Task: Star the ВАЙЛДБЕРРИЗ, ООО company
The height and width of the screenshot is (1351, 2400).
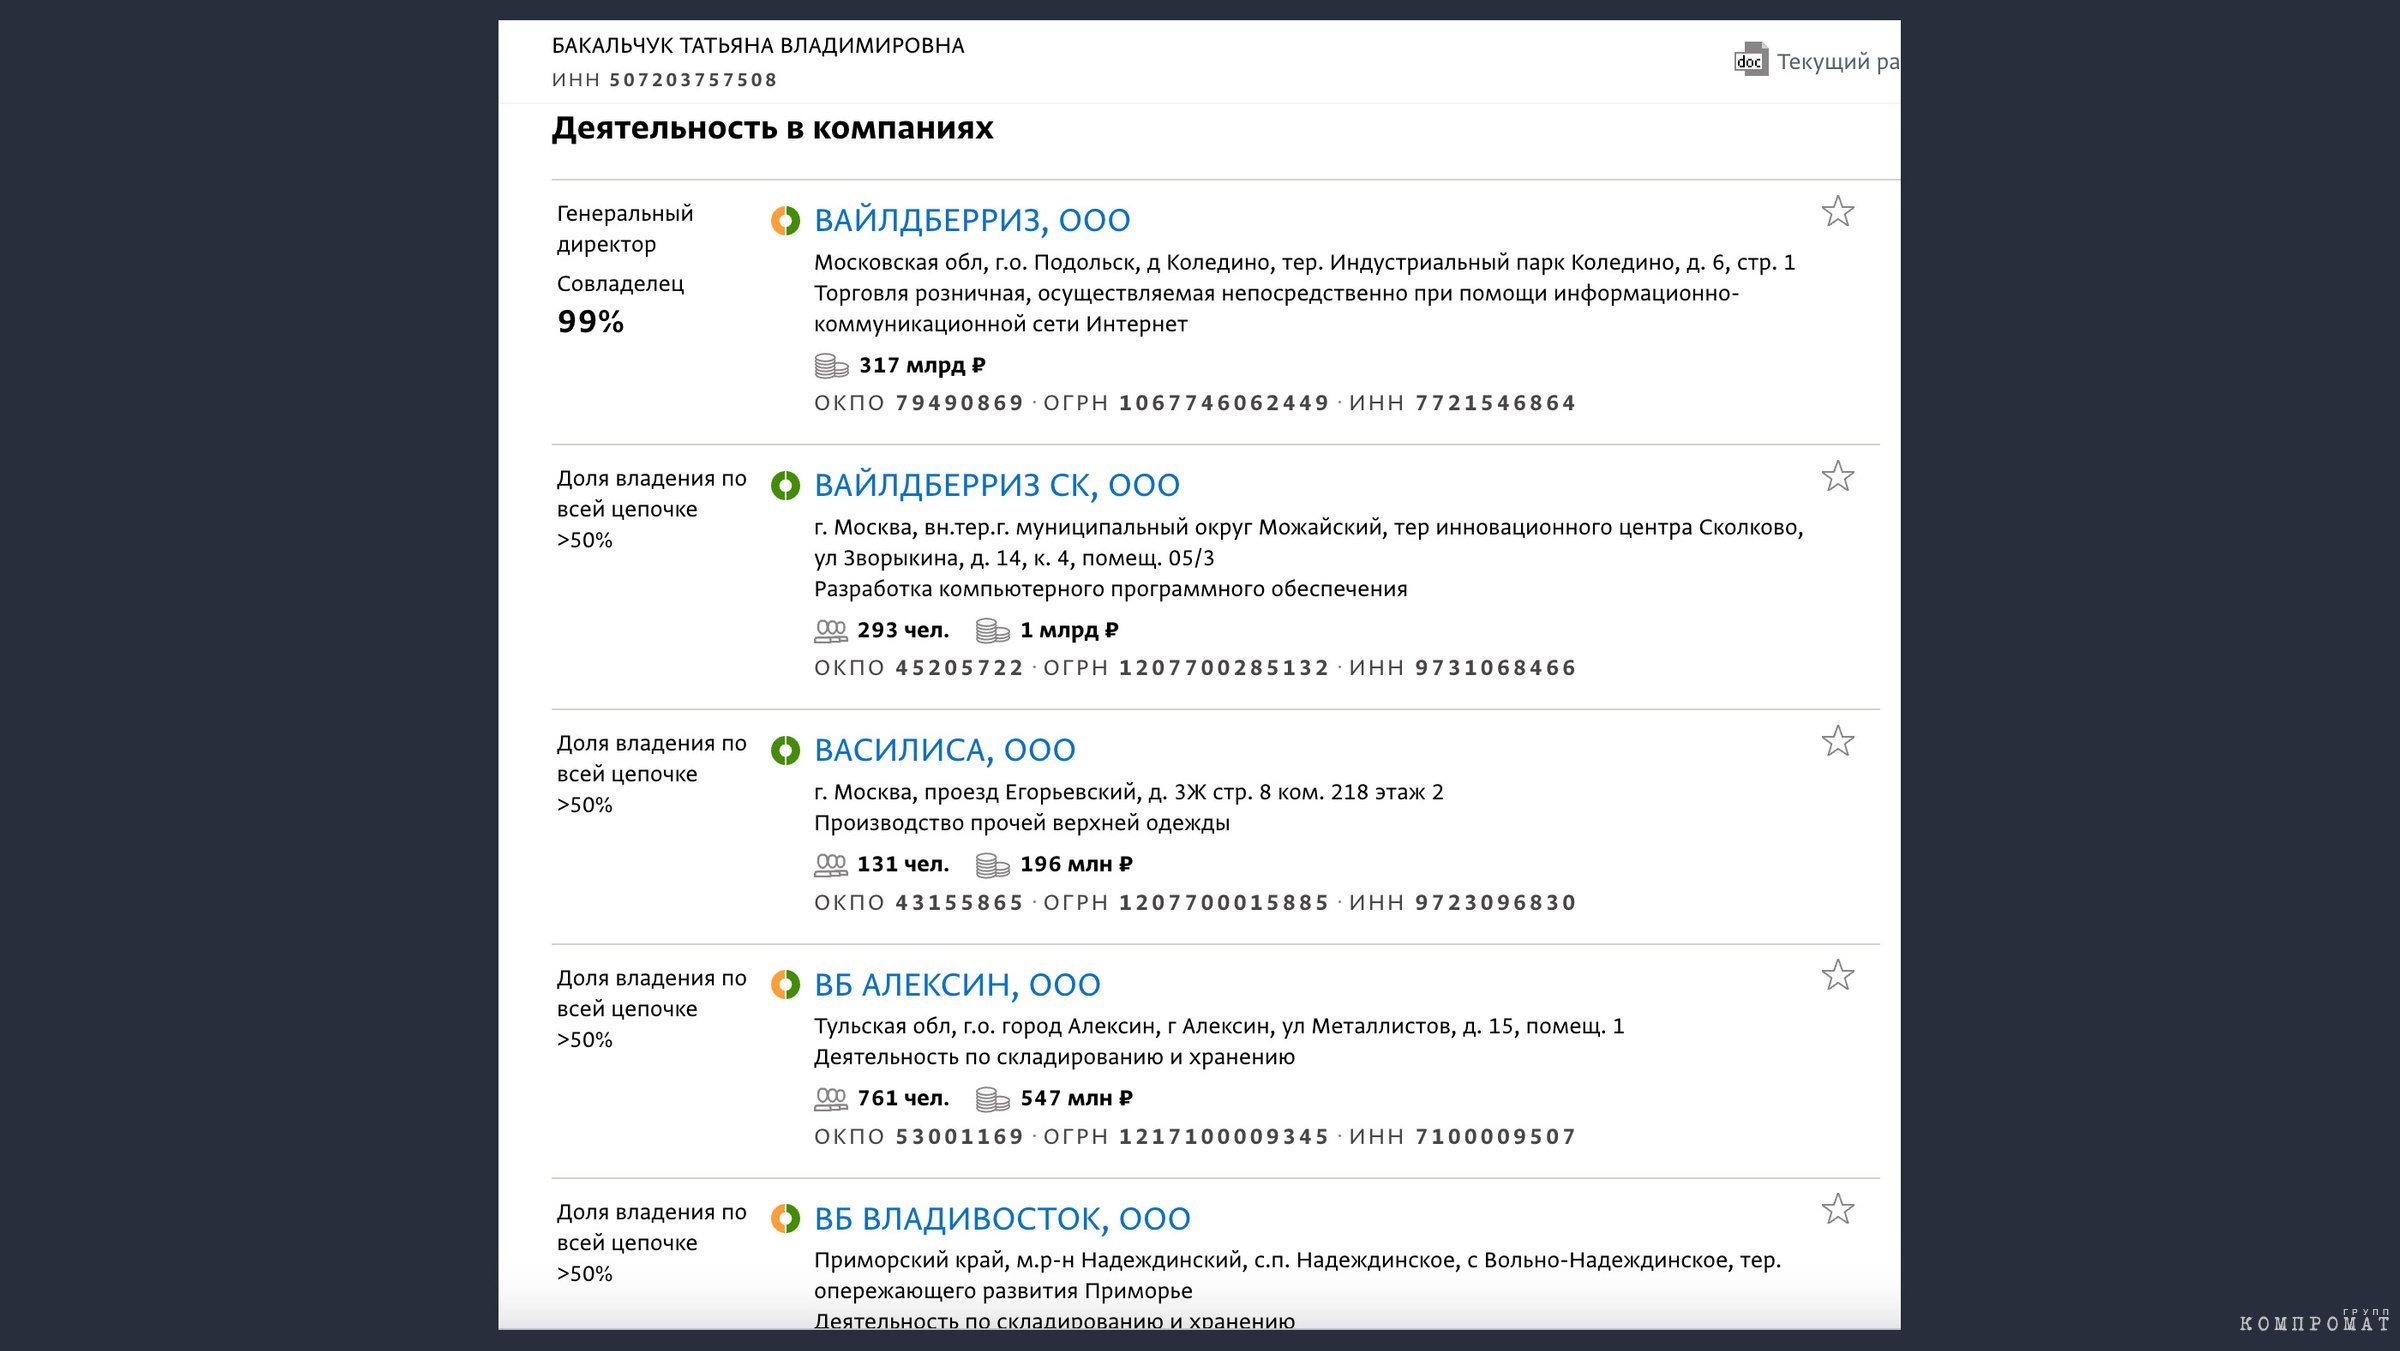Action: click(1837, 211)
